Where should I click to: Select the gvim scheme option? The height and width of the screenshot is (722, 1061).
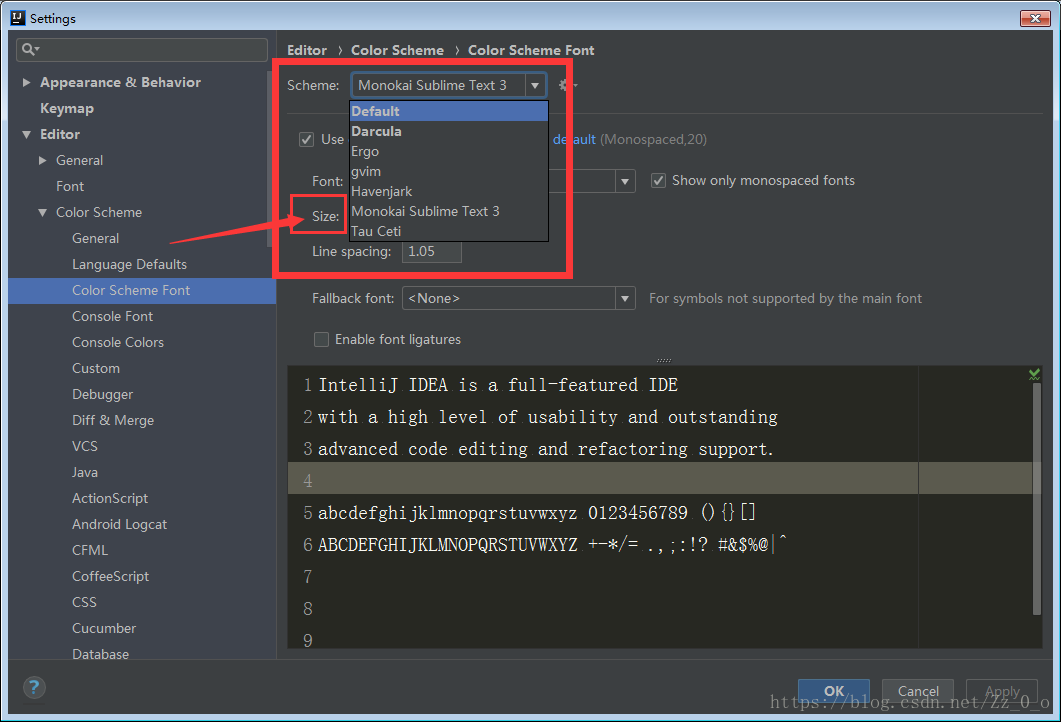pyautogui.click(x=448, y=171)
